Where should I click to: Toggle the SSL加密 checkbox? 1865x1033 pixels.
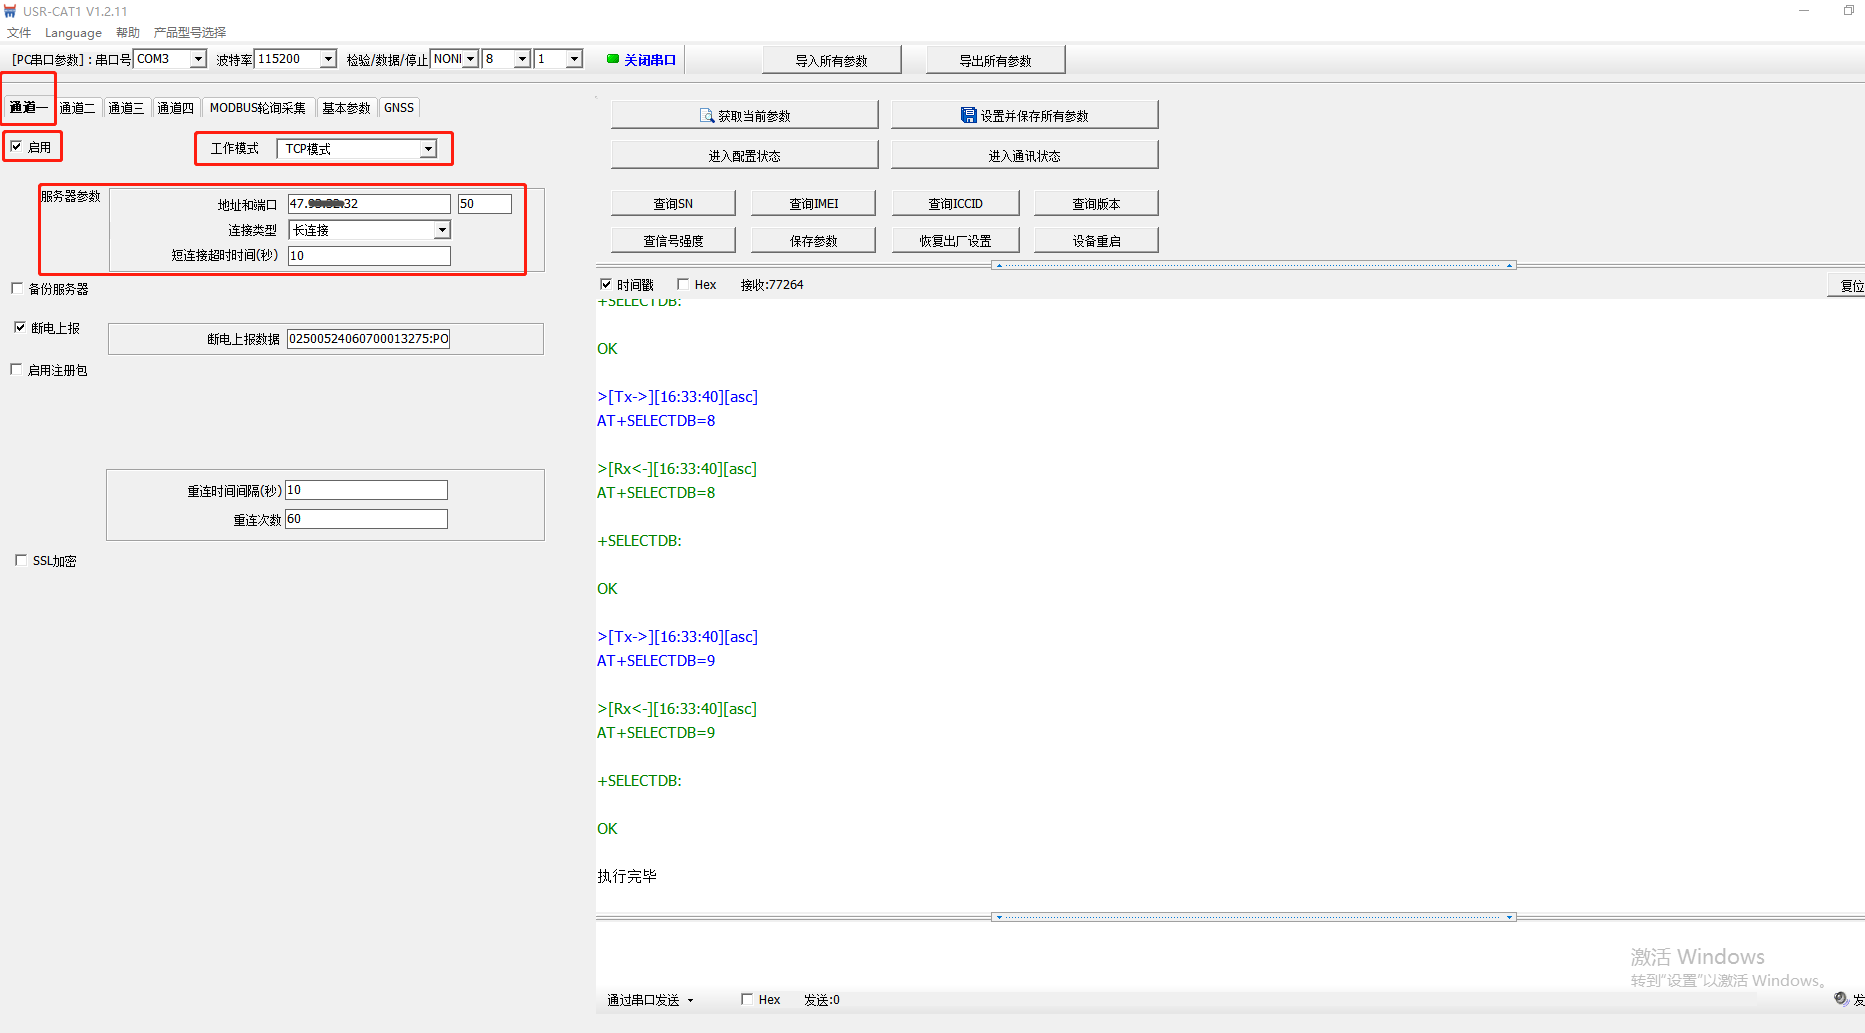point(21,561)
